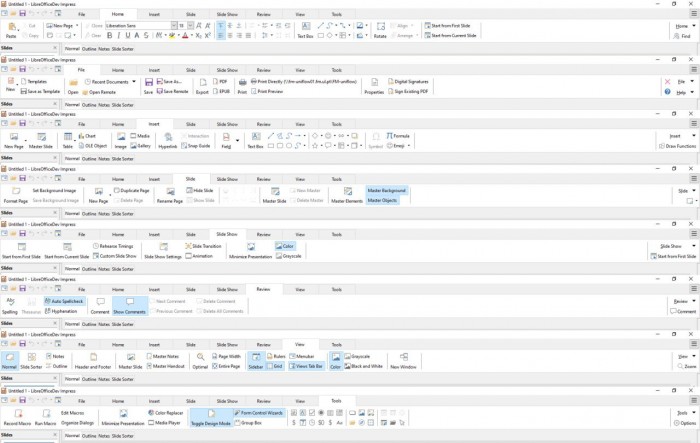Click the Rotate tool in Home ribbon
Image resolution: width=700 pixels, height=443 pixels.
(380, 30)
